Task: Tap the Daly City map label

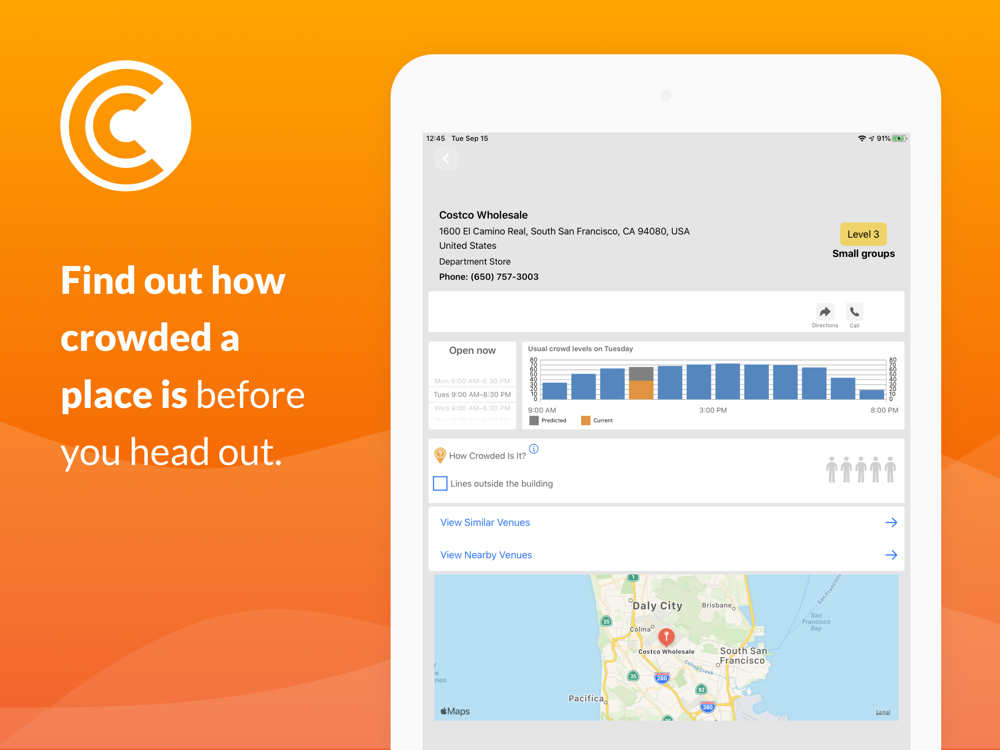Action: [658, 606]
